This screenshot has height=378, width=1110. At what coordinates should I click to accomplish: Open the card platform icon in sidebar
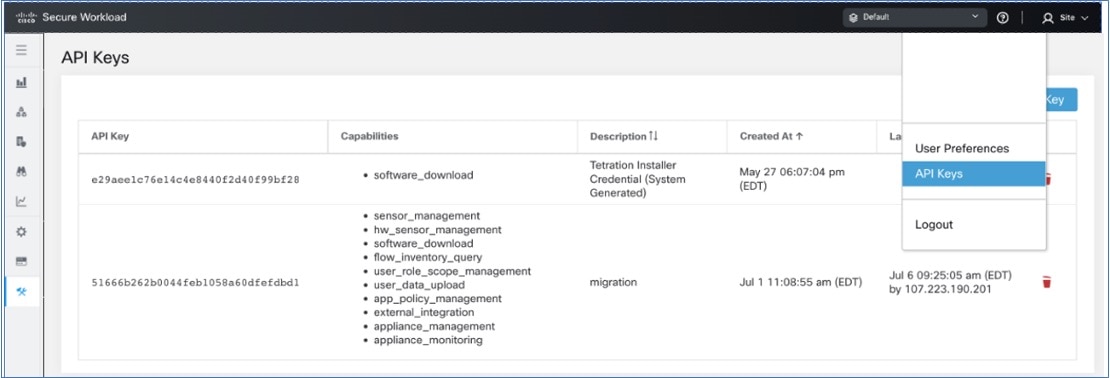tap(21, 261)
